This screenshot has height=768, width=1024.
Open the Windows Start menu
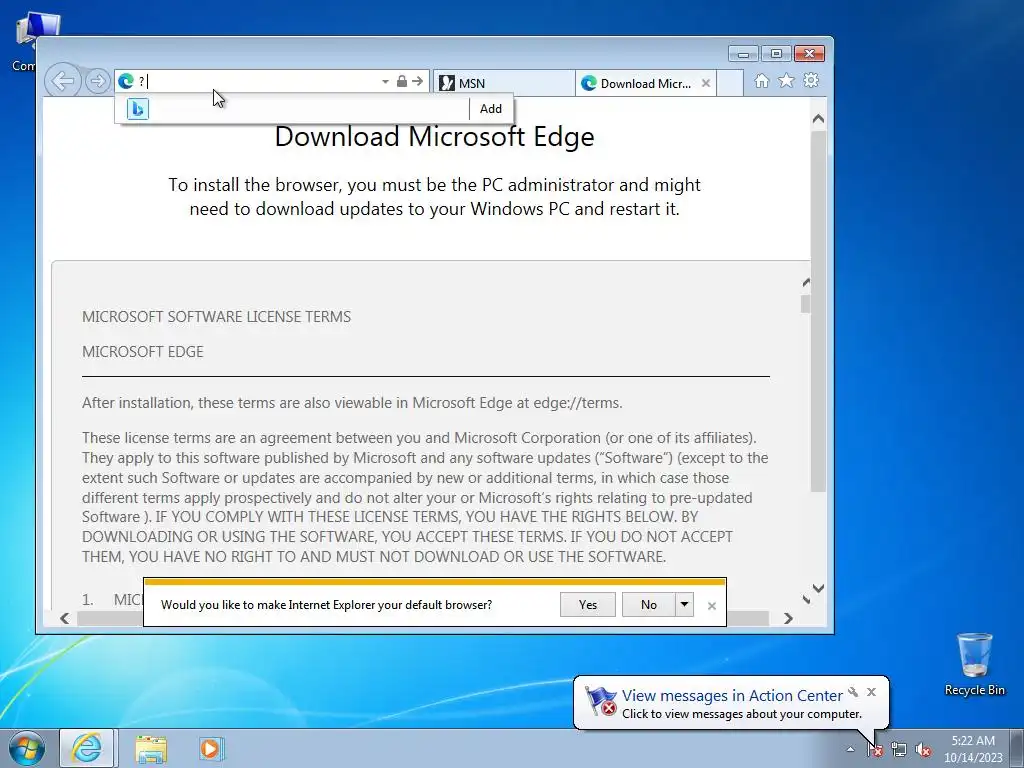(27, 748)
